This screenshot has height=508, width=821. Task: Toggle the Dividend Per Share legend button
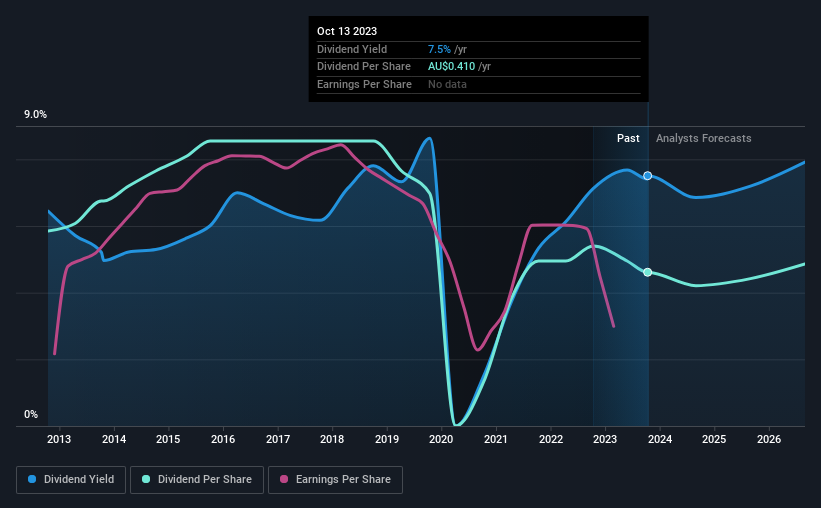coord(197,480)
